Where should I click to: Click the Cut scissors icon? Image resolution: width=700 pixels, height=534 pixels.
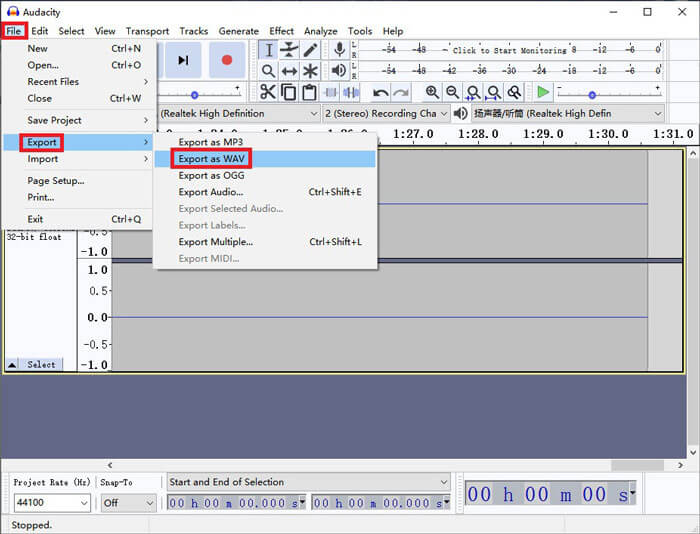(x=267, y=92)
